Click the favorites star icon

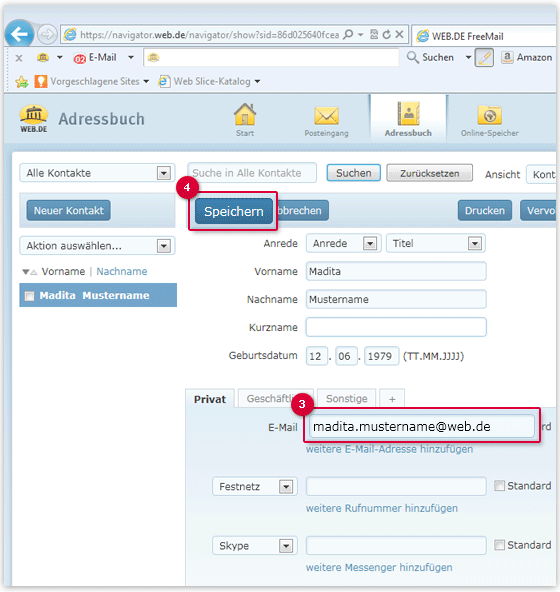(x=22, y=82)
